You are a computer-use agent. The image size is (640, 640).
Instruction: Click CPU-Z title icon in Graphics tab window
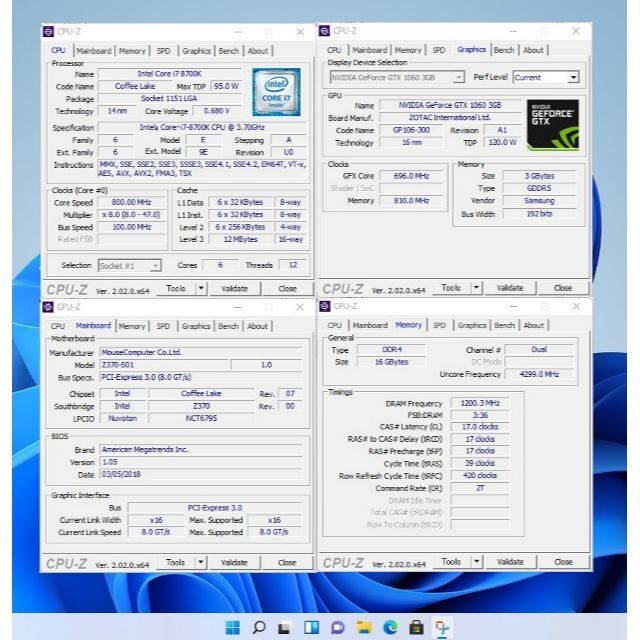tap(324, 31)
